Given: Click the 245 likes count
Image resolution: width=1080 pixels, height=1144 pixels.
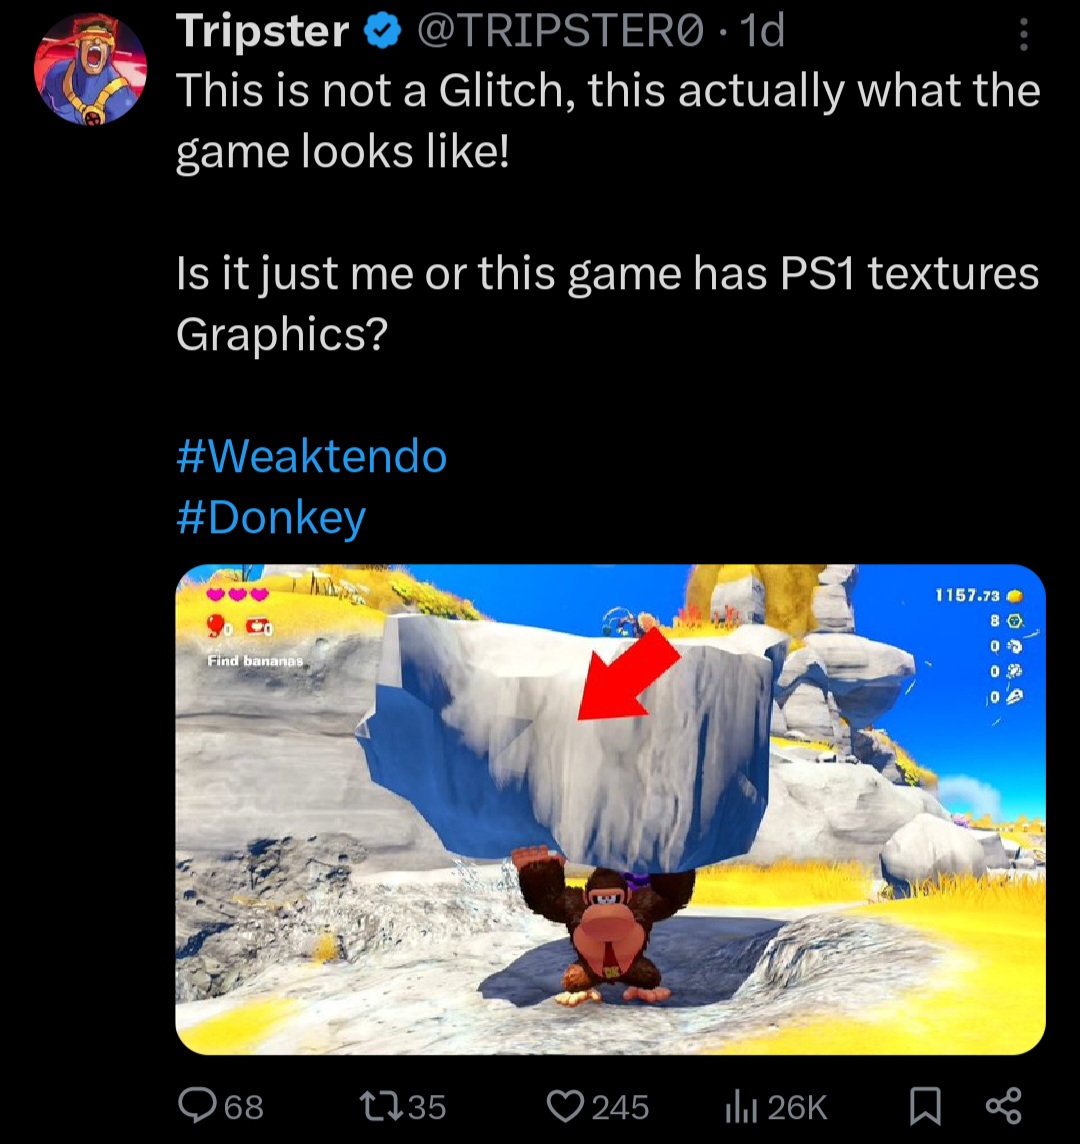Looking at the screenshot, I should click(620, 1107).
